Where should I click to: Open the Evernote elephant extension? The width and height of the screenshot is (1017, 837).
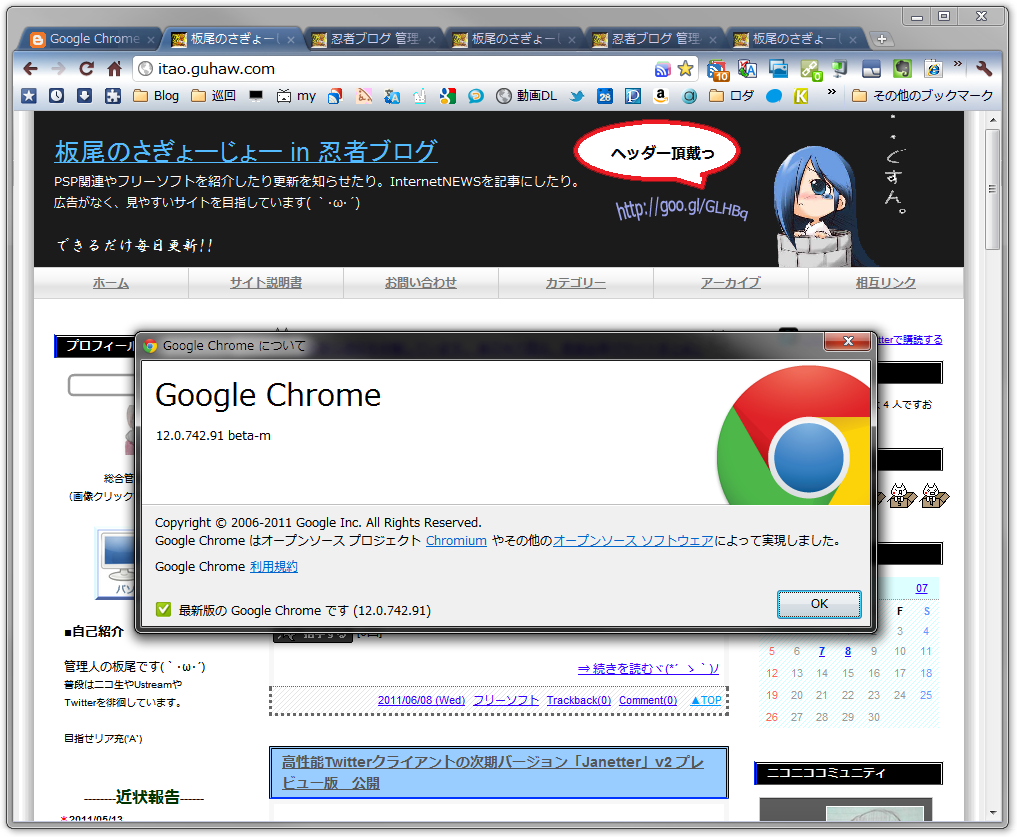point(902,69)
